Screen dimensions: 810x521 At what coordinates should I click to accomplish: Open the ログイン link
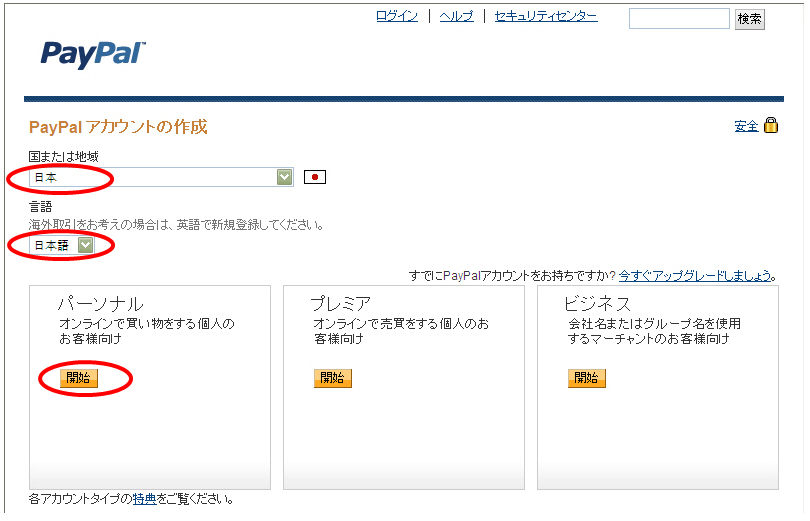(x=397, y=17)
